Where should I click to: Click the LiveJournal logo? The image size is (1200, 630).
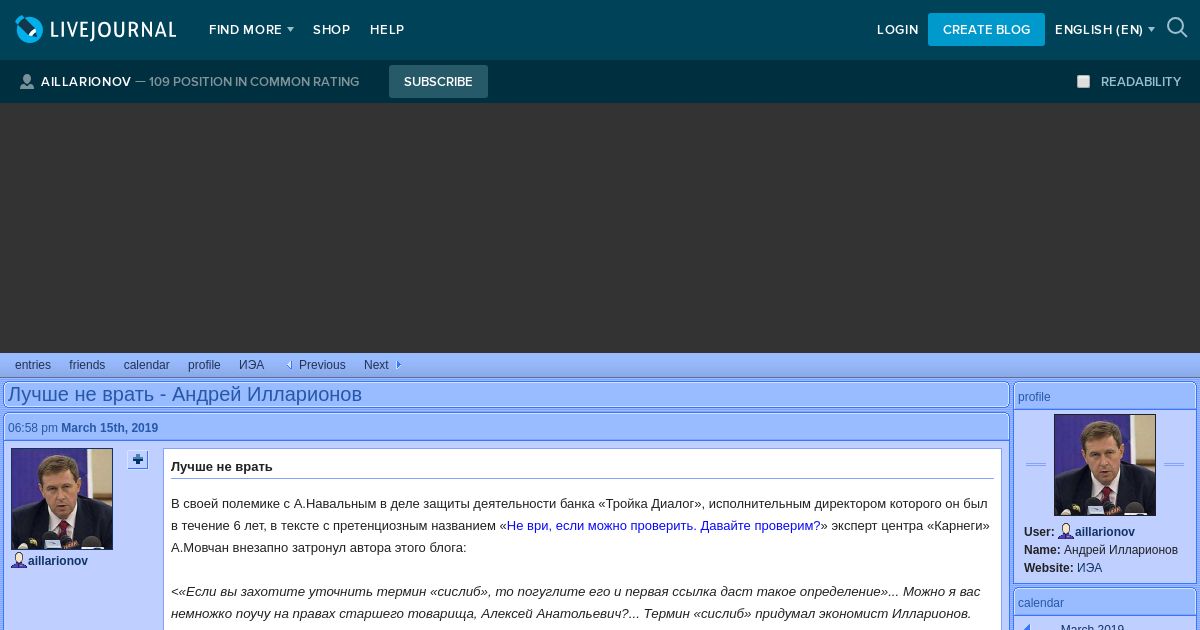(96, 30)
